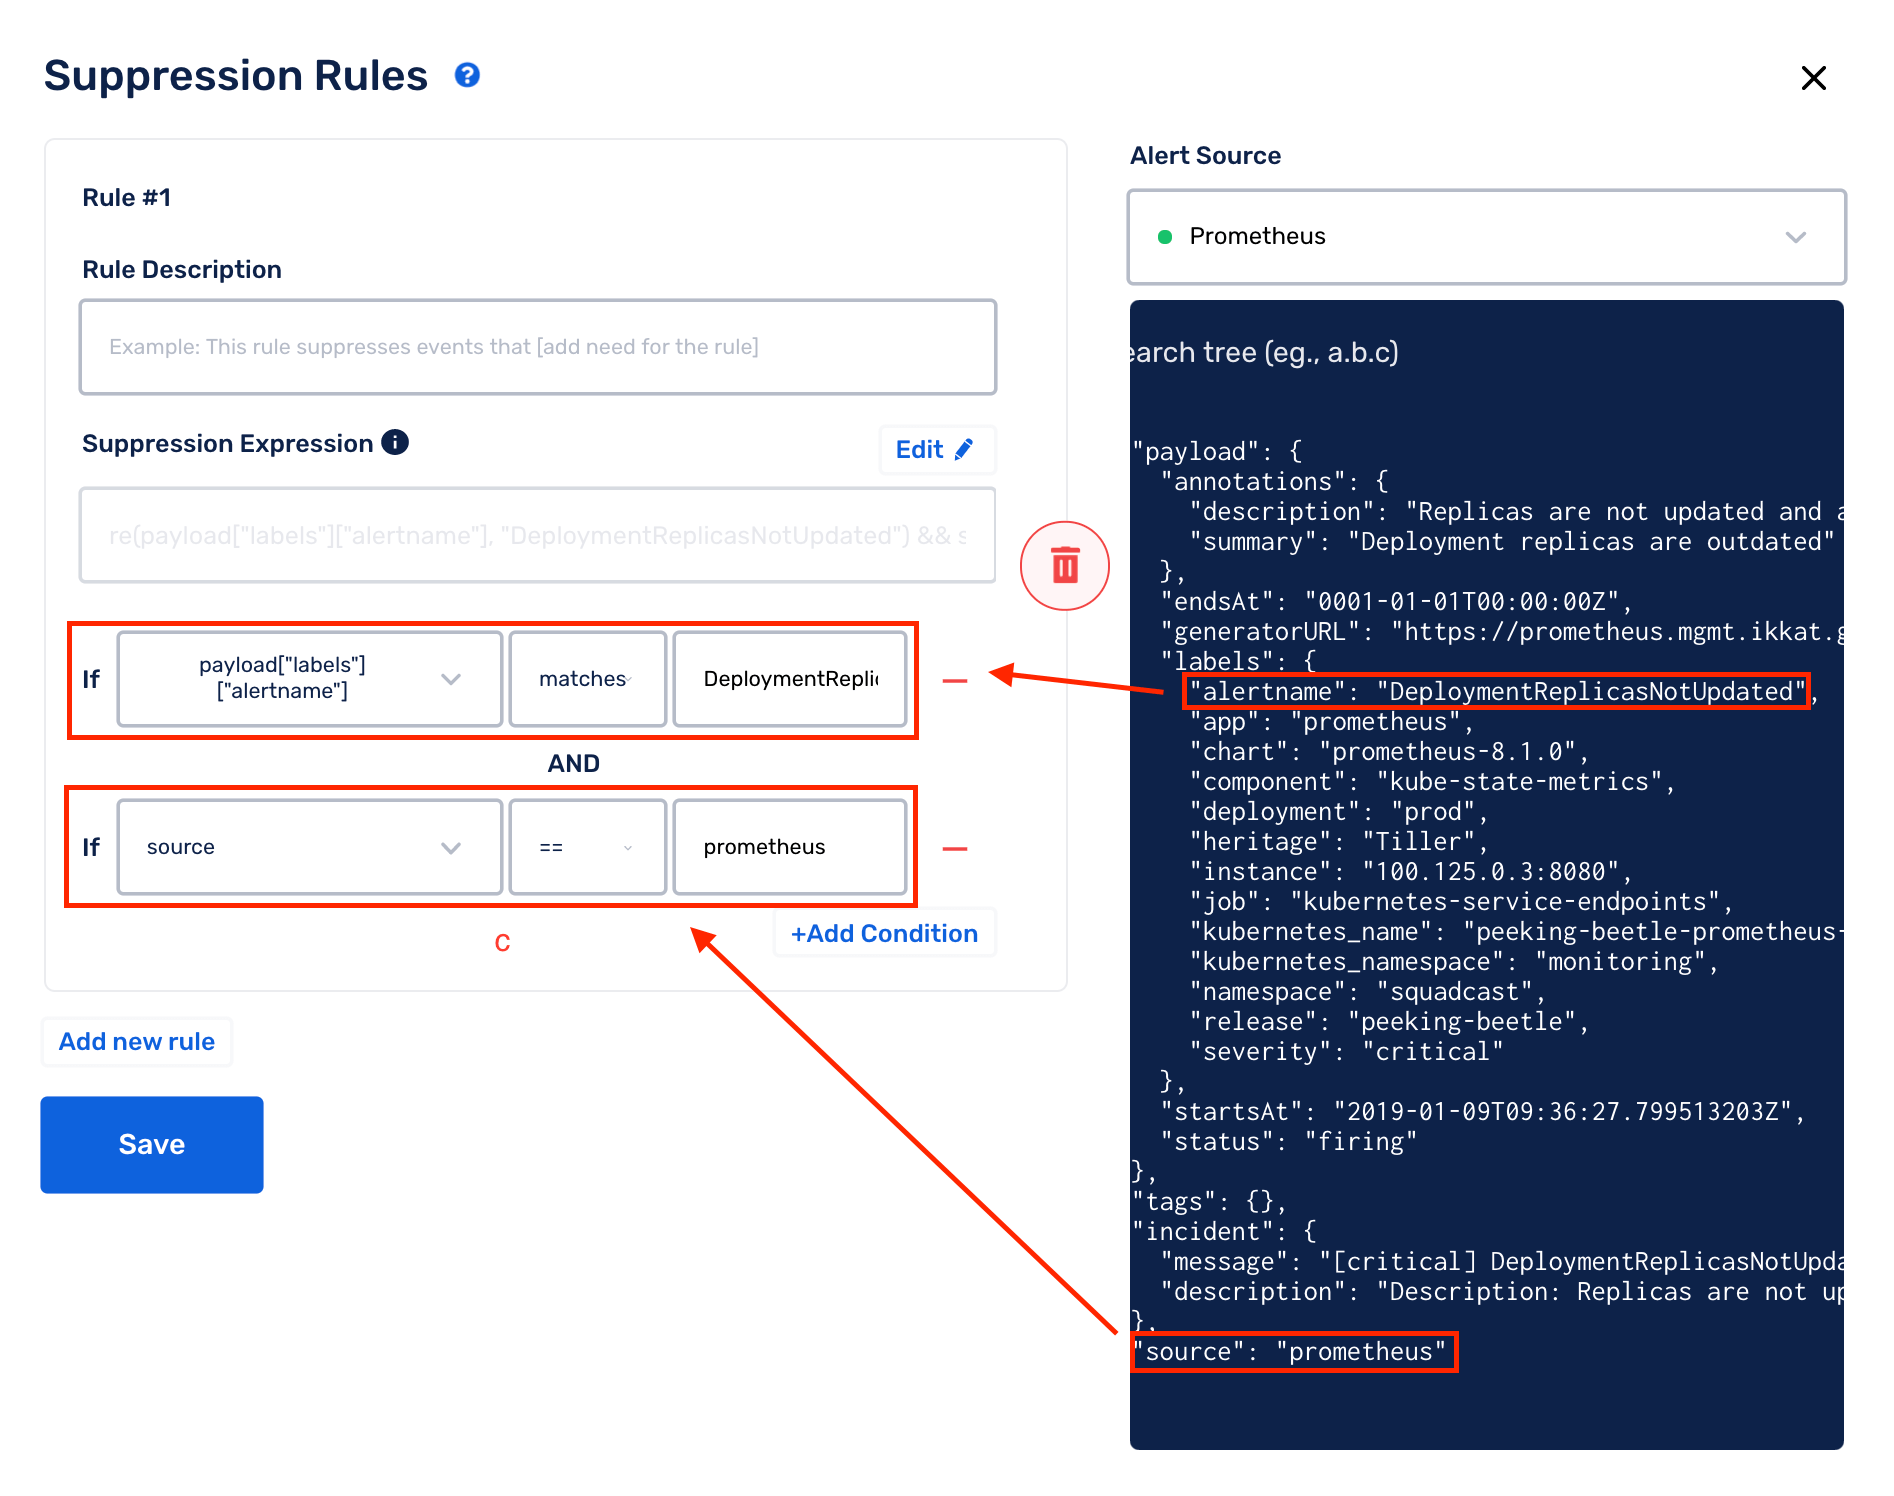
Task: Edit the DeploymentReplicasNotUpdated value field
Action: click(790, 679)
